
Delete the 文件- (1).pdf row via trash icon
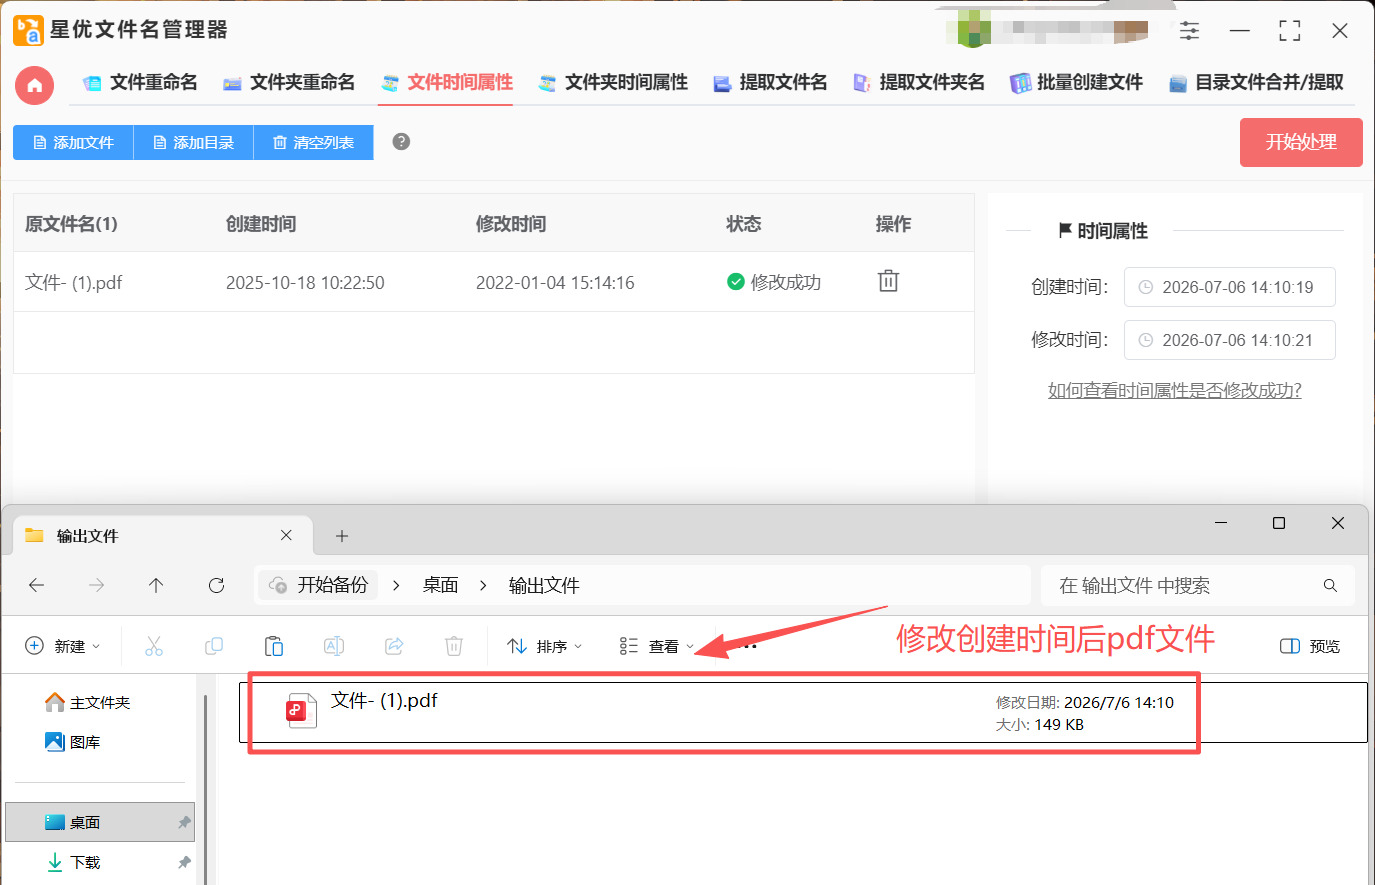[x=888, y=281]
